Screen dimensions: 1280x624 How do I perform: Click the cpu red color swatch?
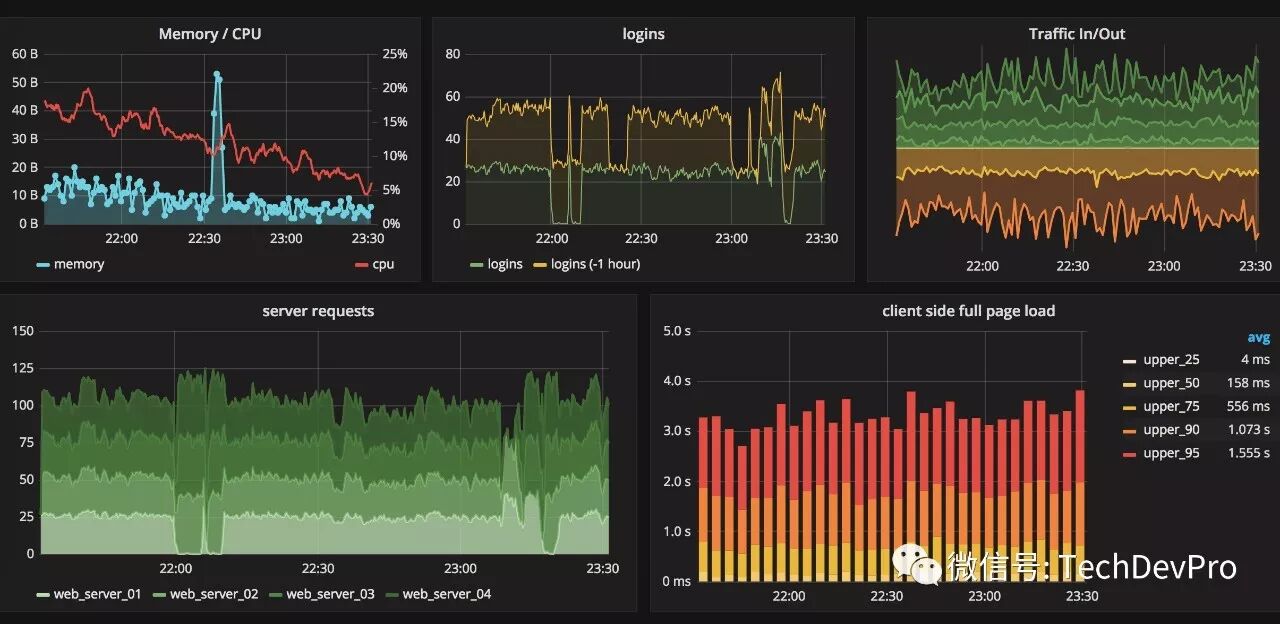[x=362, y=265]
